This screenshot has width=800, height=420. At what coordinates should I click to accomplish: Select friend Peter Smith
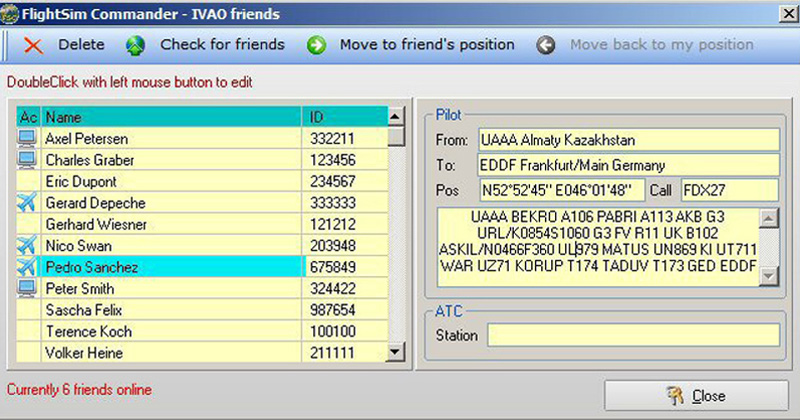[171, 288]
